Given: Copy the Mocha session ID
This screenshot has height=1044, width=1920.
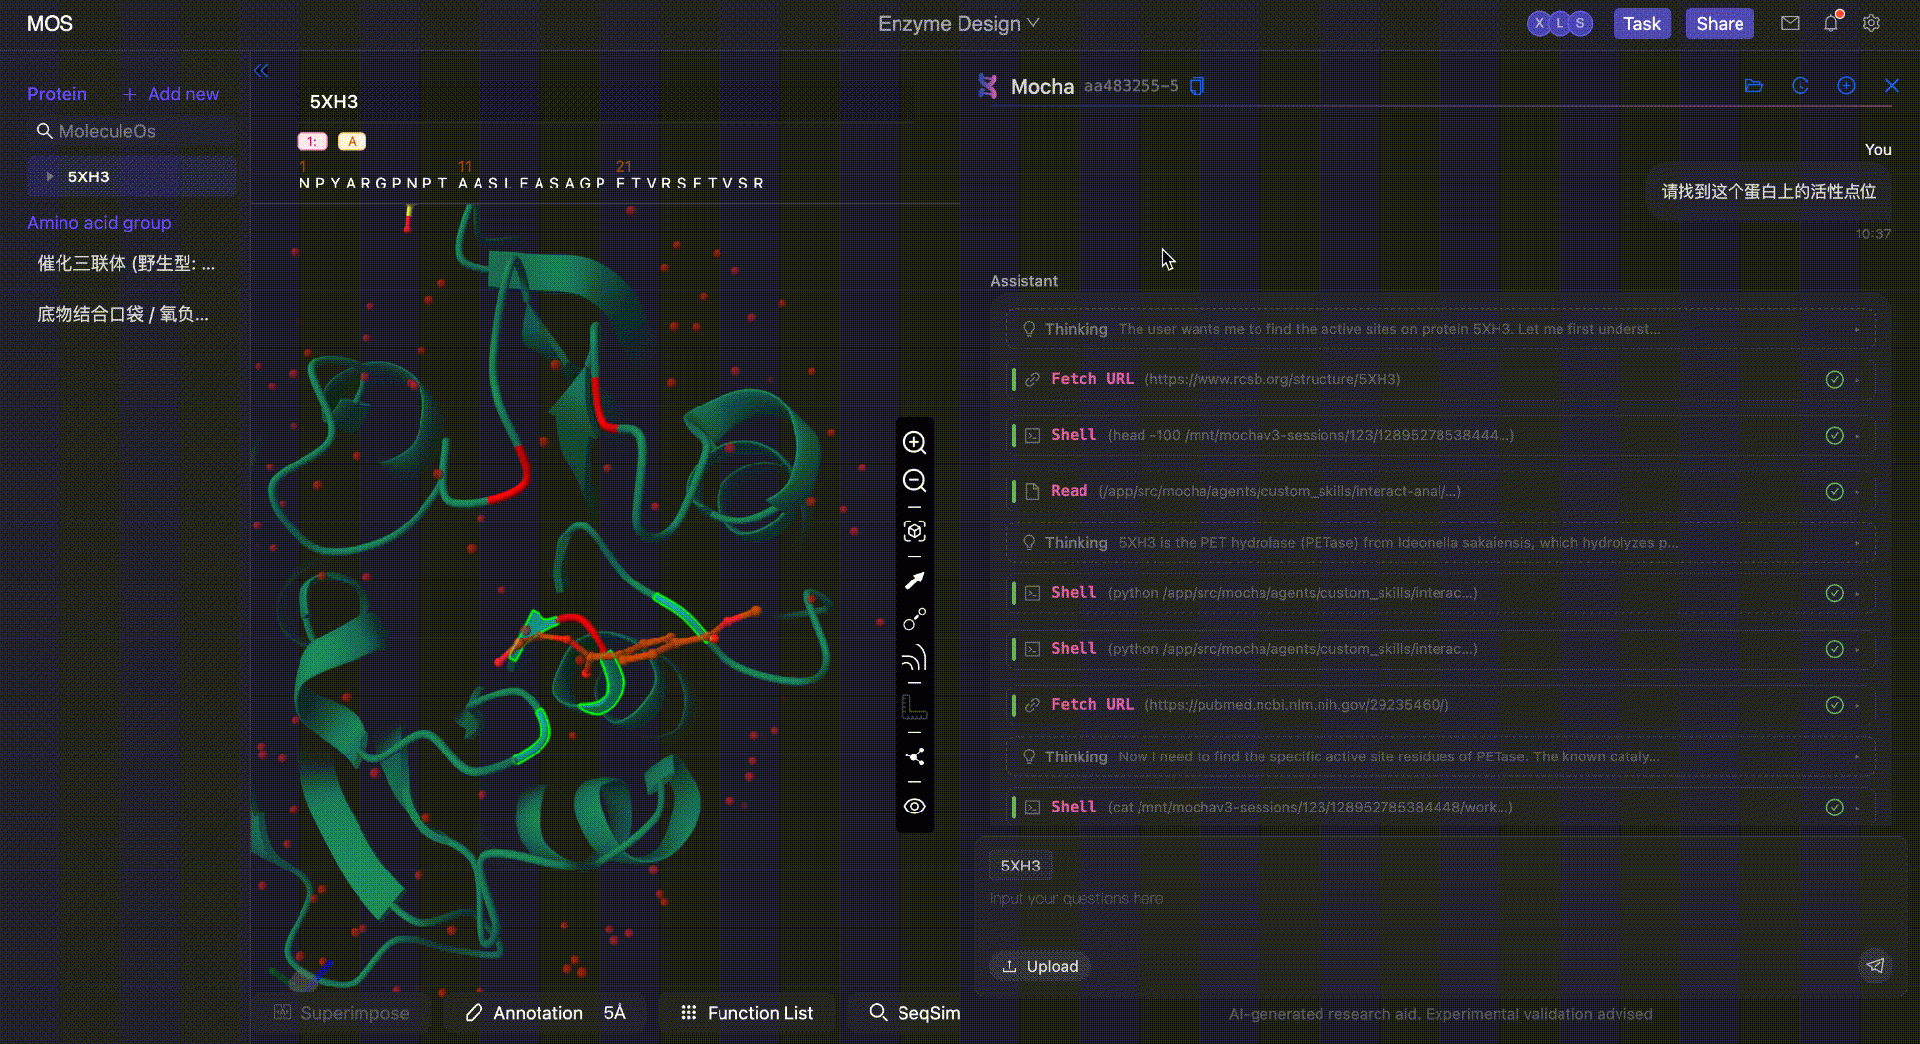Looking at the screenshot, I should (1197, 86).
